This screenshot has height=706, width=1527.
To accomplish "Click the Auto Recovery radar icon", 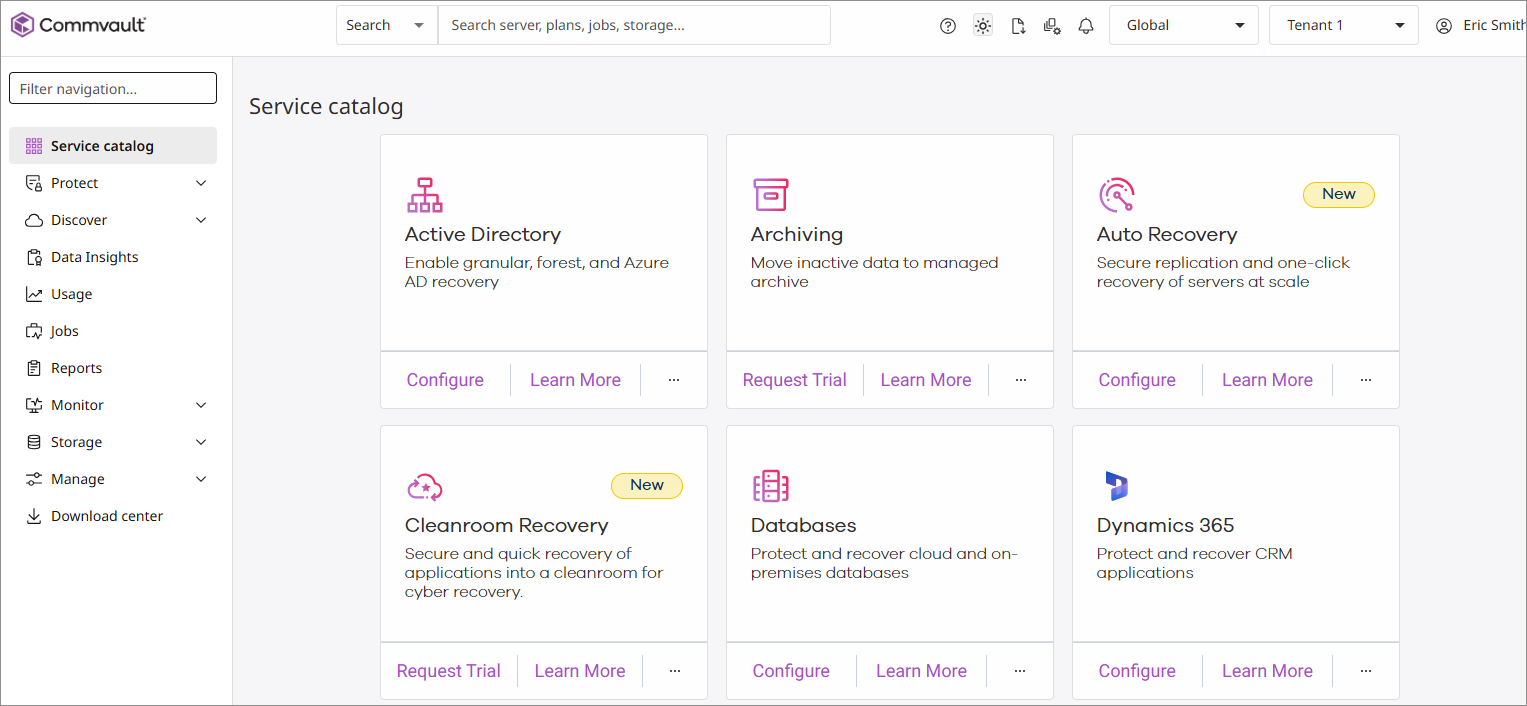I will pos(1117,195).
